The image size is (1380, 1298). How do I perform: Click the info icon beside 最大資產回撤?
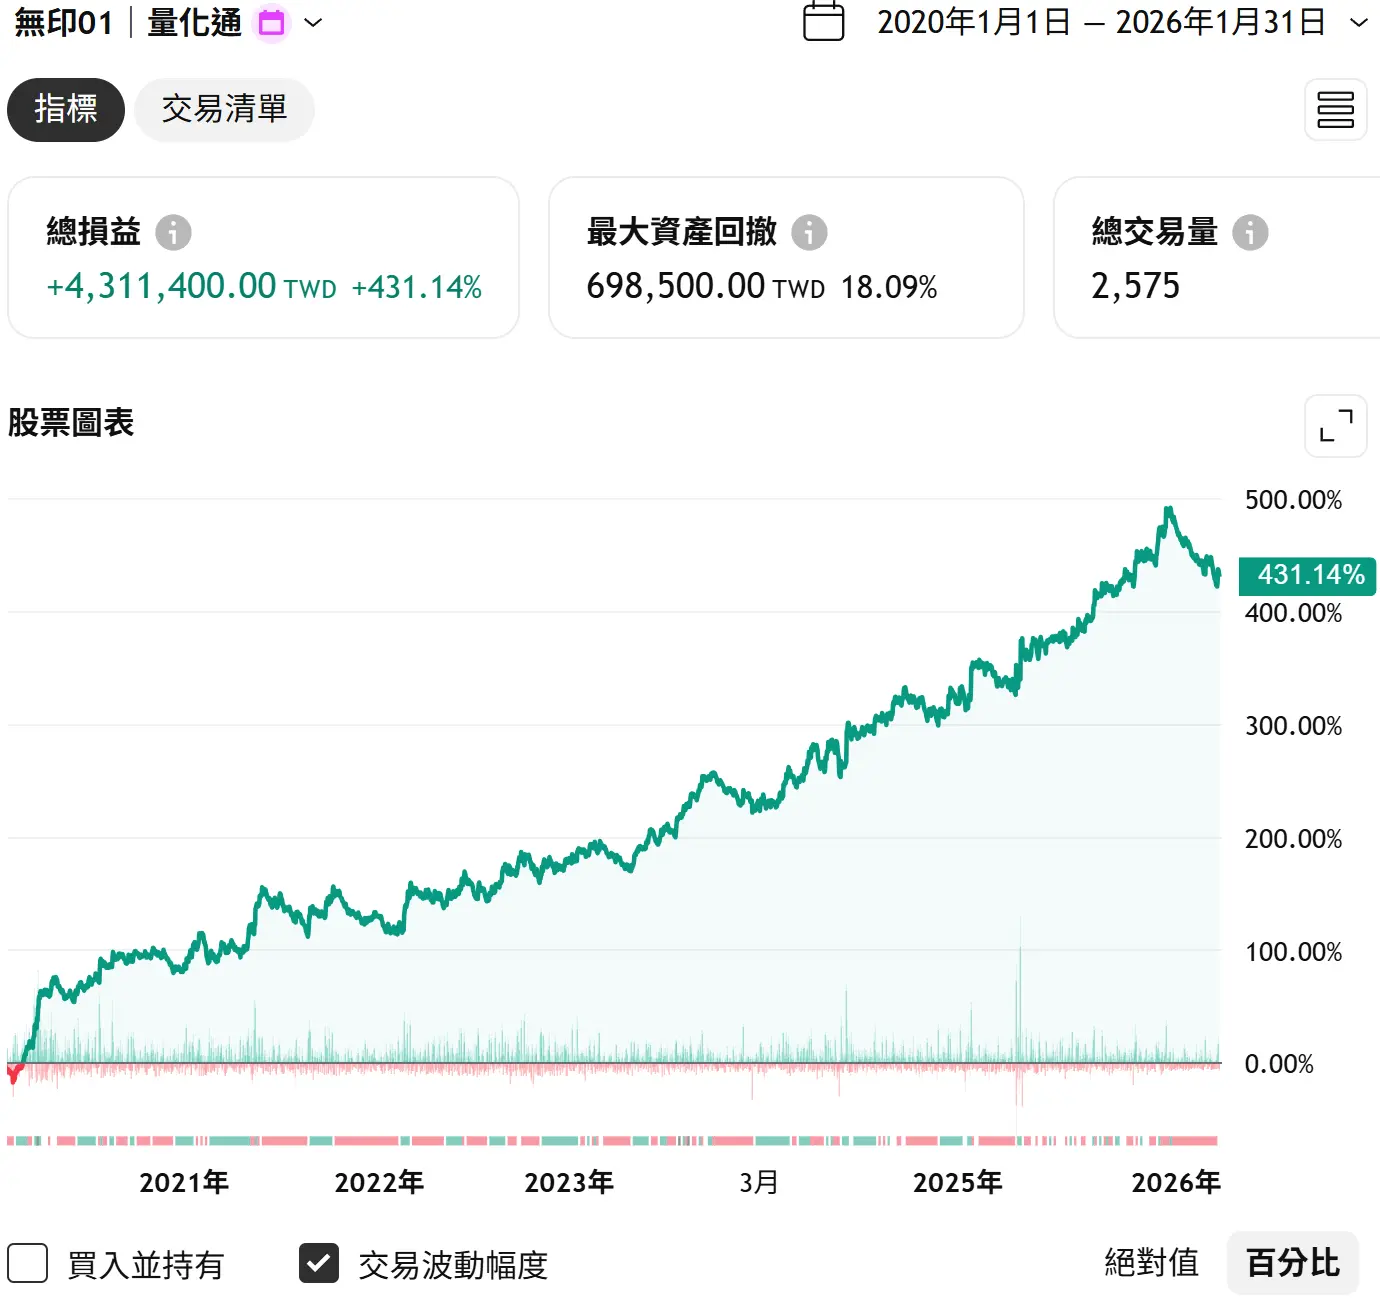(x=809, y=232)
